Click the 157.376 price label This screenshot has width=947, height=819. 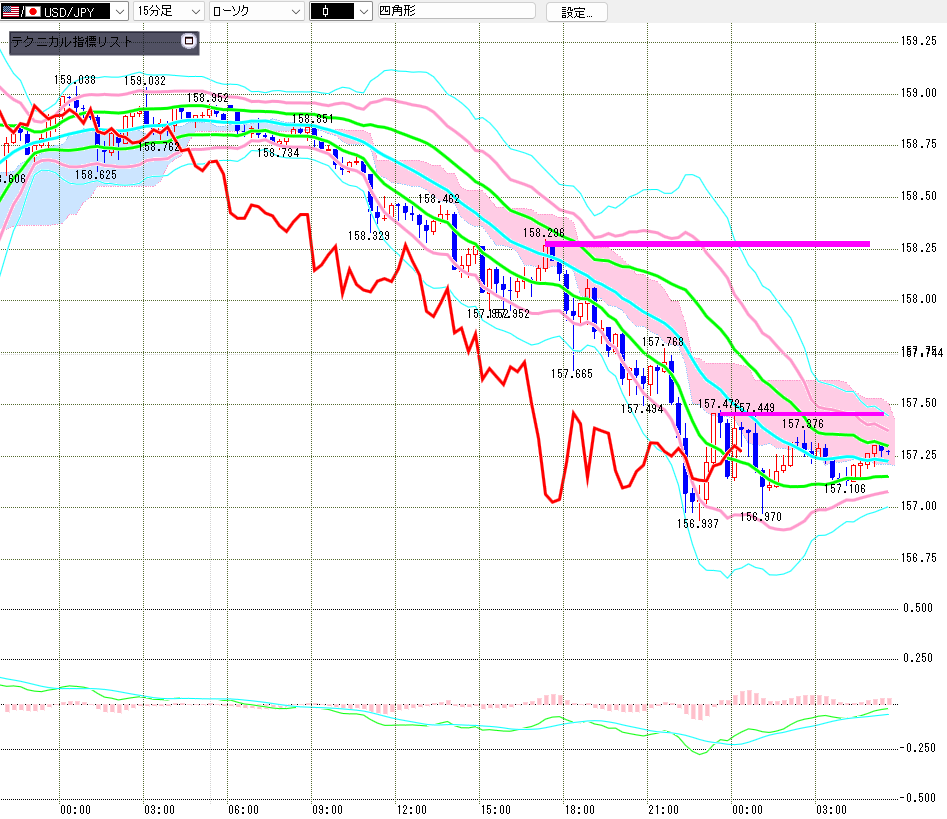click(x=803, y=424)
